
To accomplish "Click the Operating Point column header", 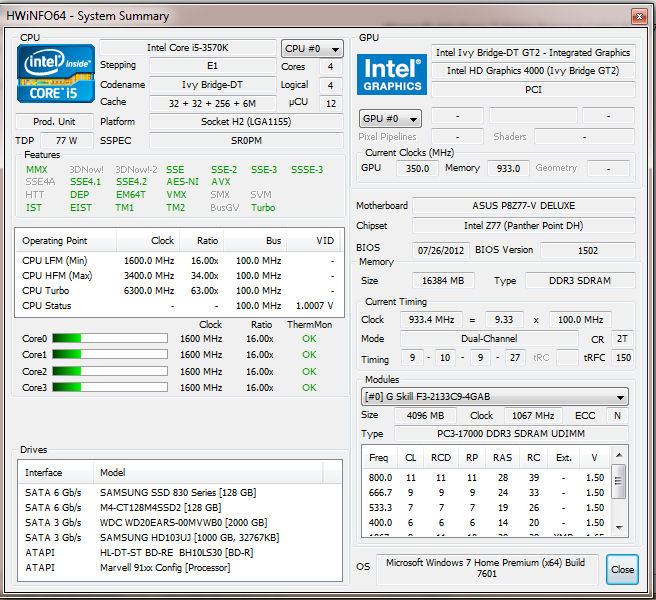I will pos(66,241).
